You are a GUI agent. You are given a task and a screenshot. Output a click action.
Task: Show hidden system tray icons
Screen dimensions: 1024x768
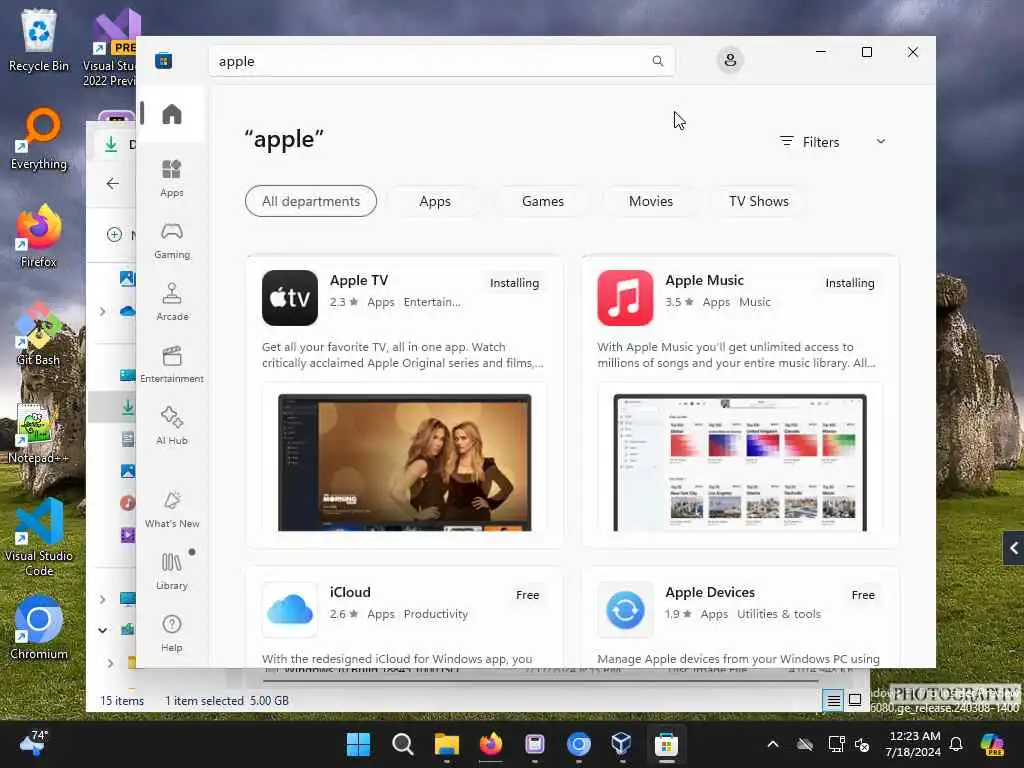point(773,744)
